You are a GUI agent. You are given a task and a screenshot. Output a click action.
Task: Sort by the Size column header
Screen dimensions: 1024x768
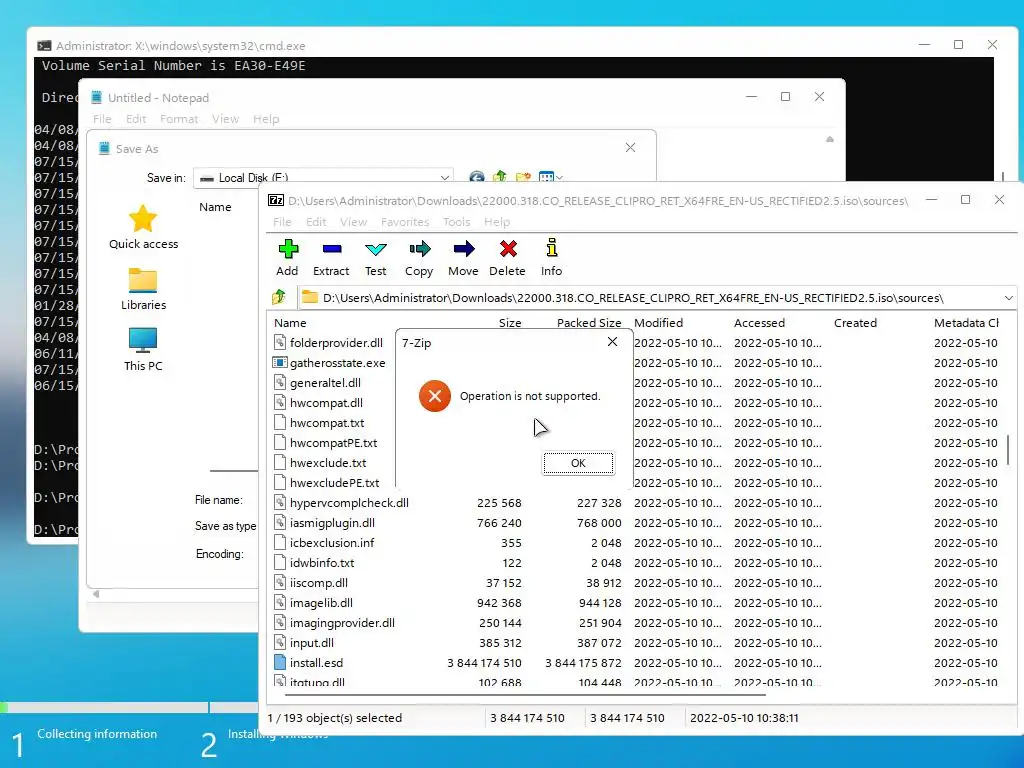[510, 323]
